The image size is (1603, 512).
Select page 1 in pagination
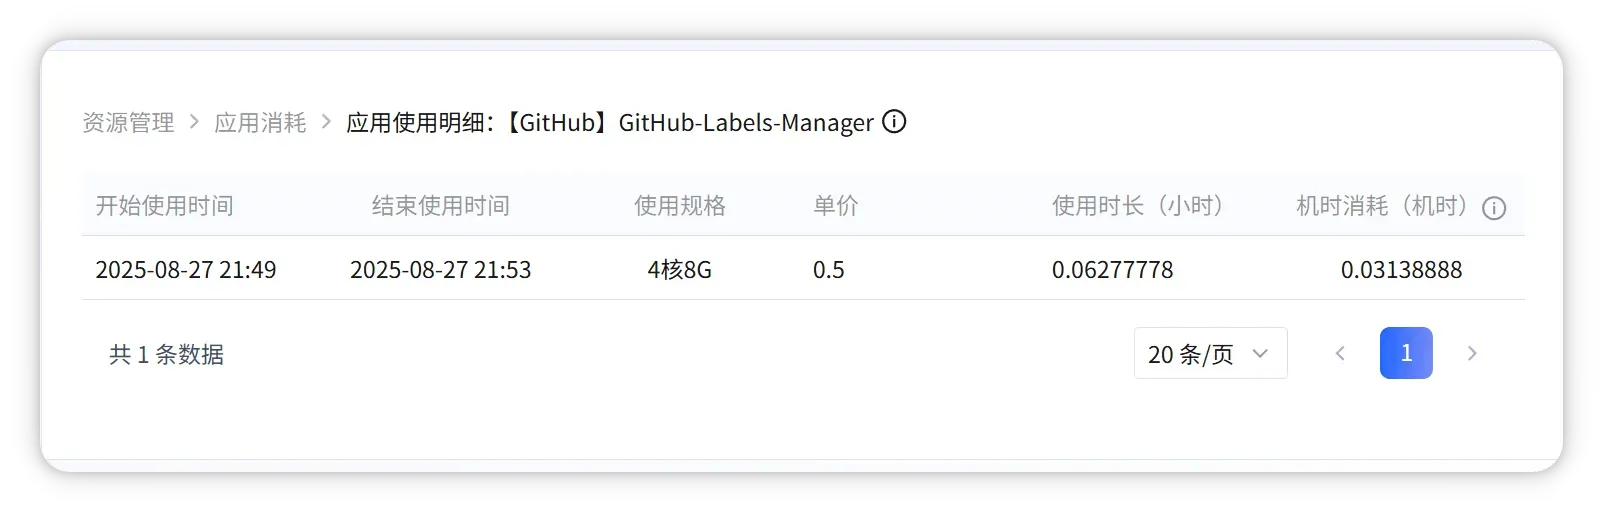tap(1406, 353)
